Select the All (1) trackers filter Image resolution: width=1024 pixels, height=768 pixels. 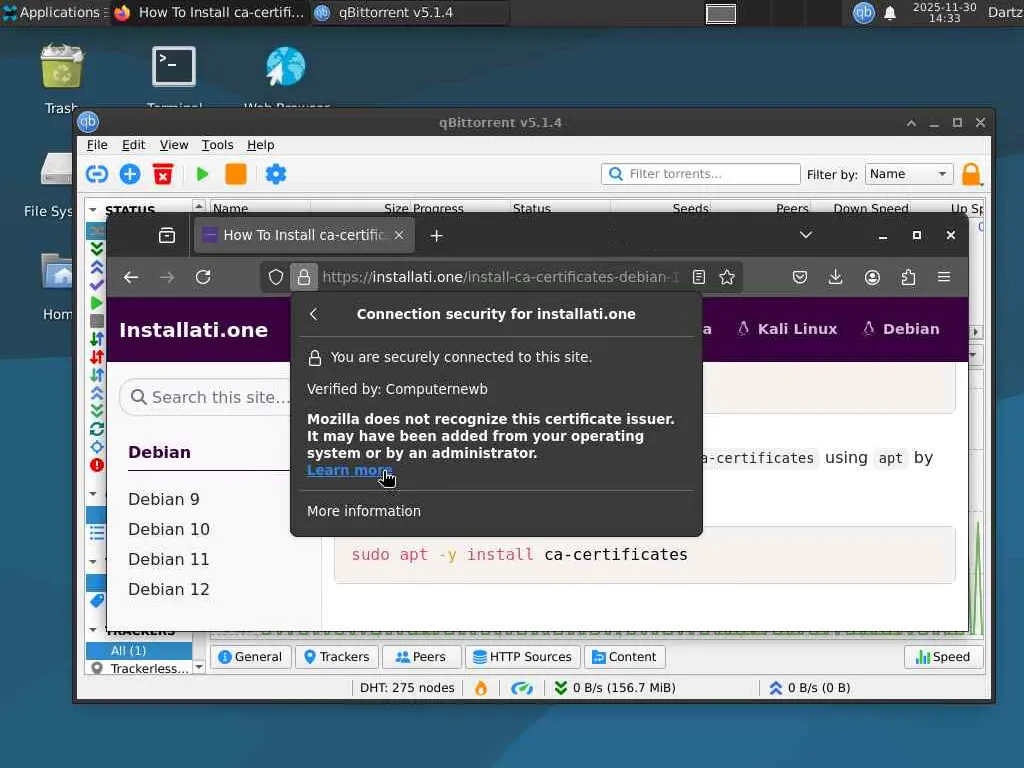pyautogui.click(x=139, y=650)
